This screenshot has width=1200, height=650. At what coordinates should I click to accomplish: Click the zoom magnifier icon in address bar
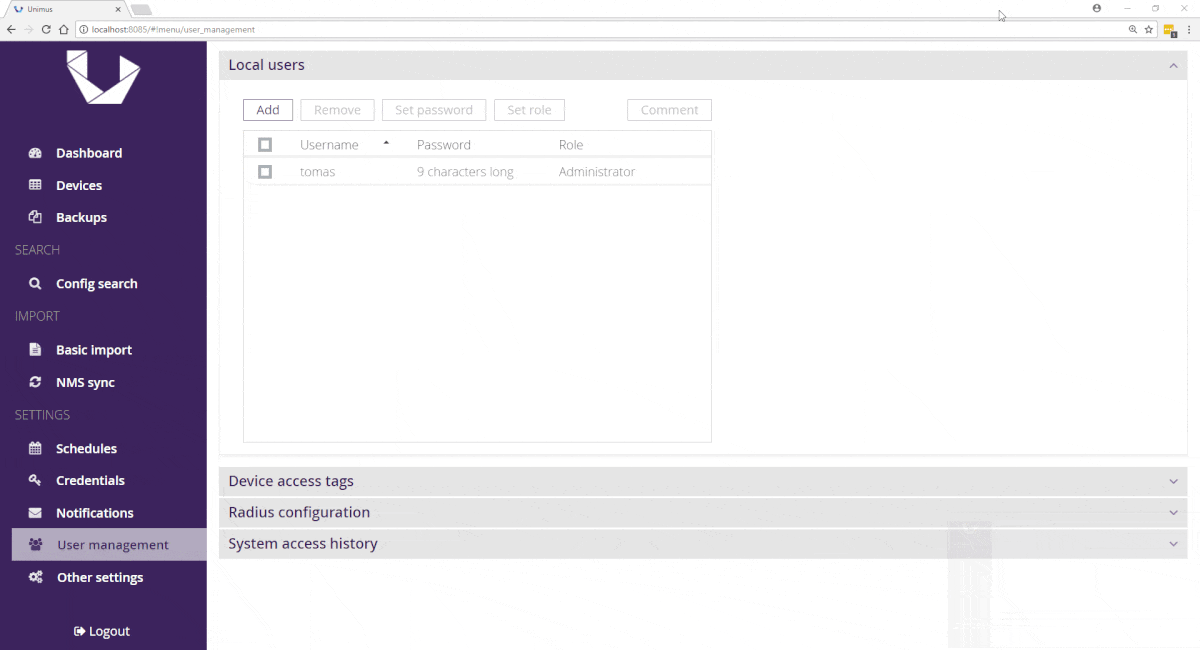pos(1133,30)
